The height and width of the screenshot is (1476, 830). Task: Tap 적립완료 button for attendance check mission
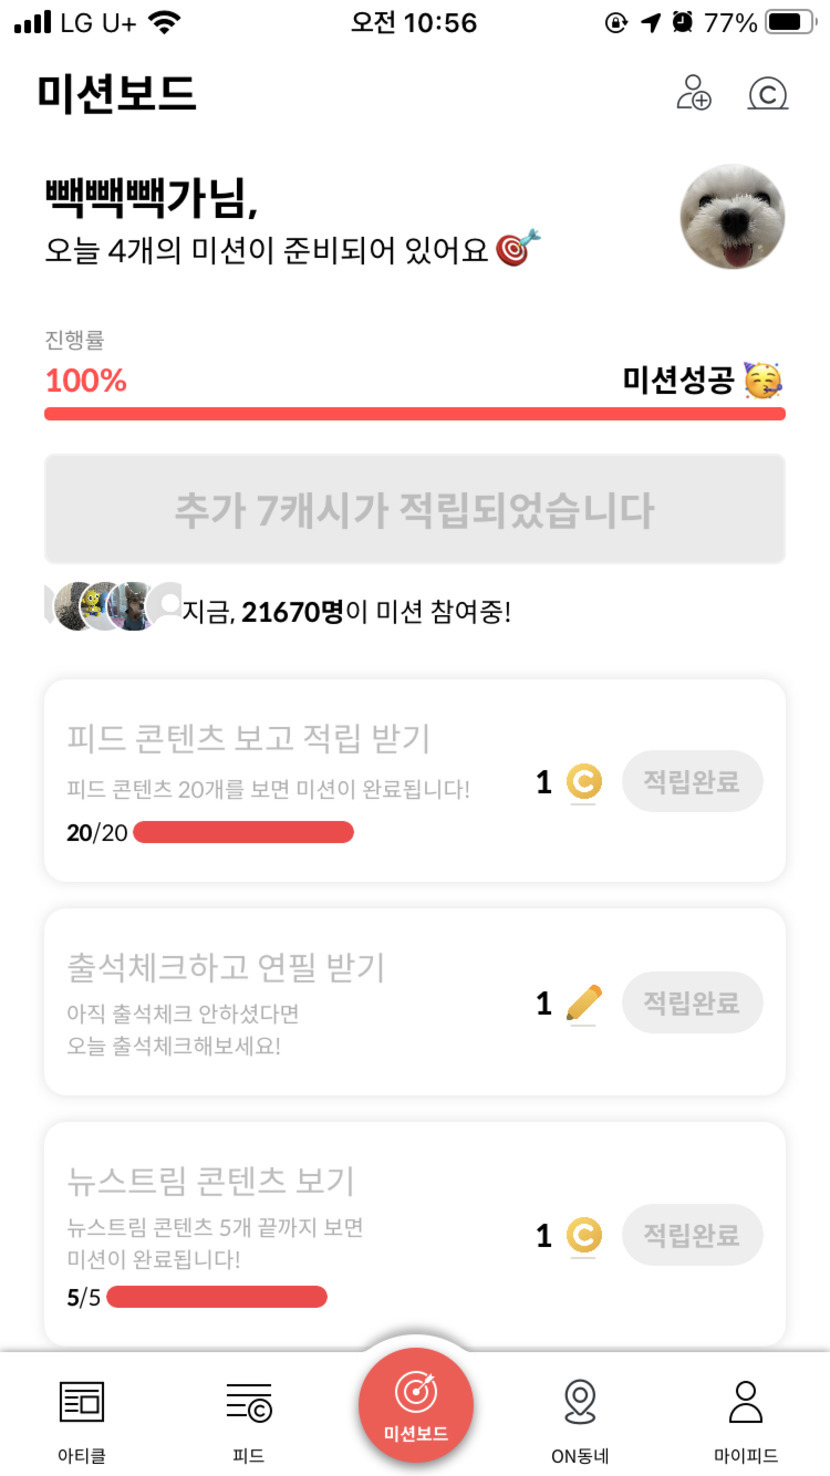point(692,1002)
